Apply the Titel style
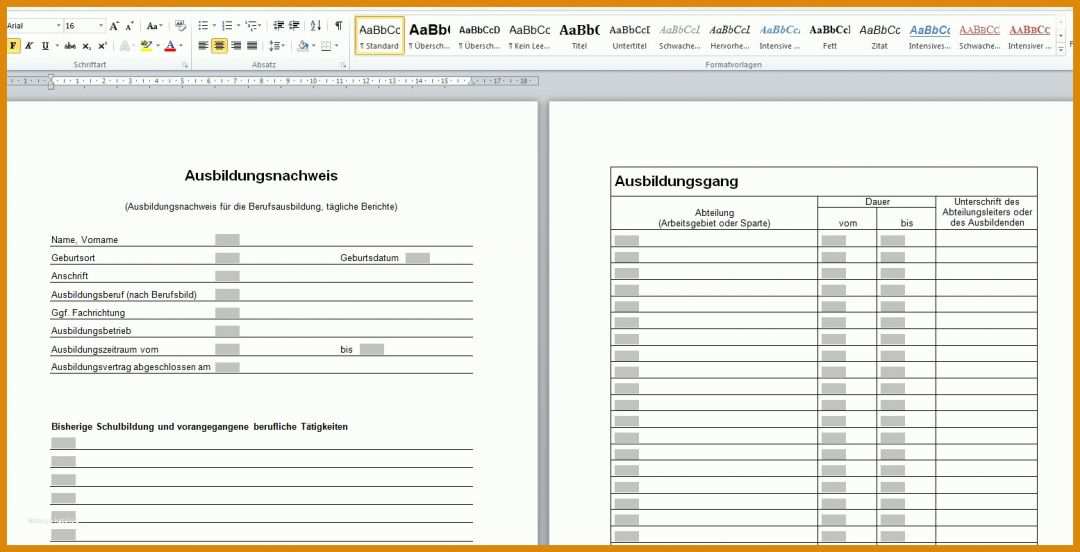1080x552 pixels. 579,36
